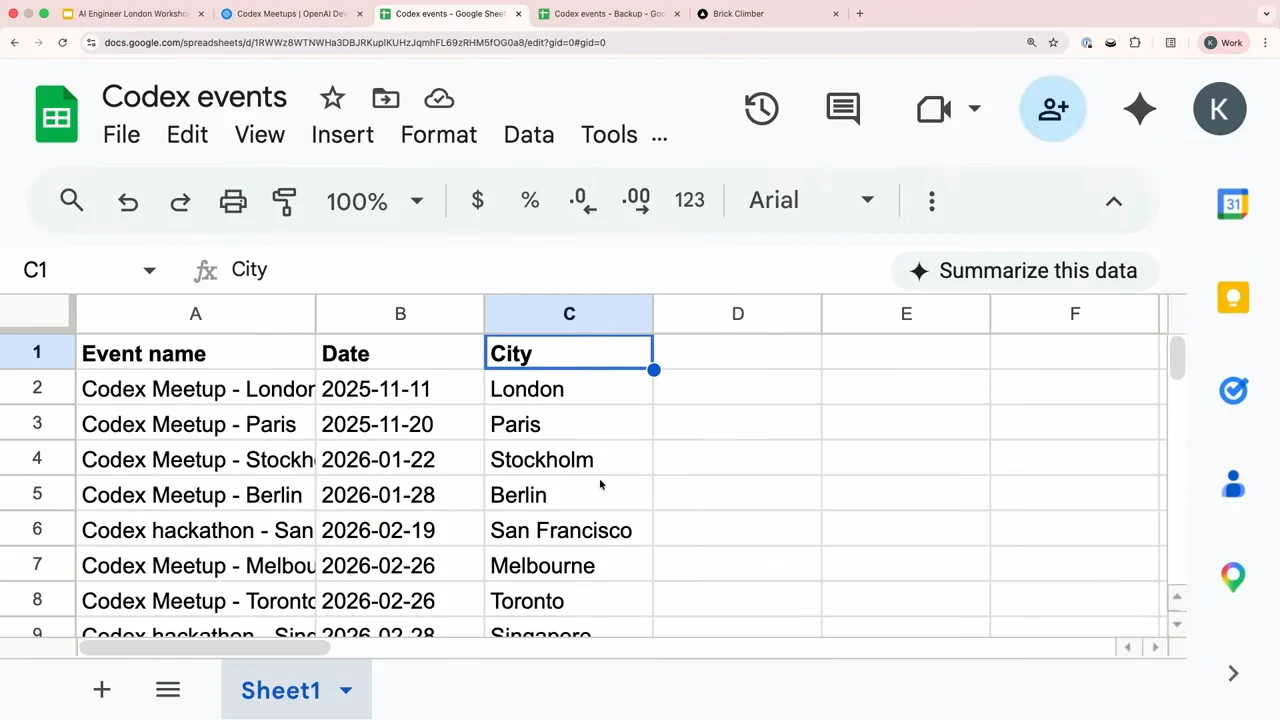The height and width of the screenshot is (720, 1280).
Task: Click the San Francisco cell
Action: point(568,530)
